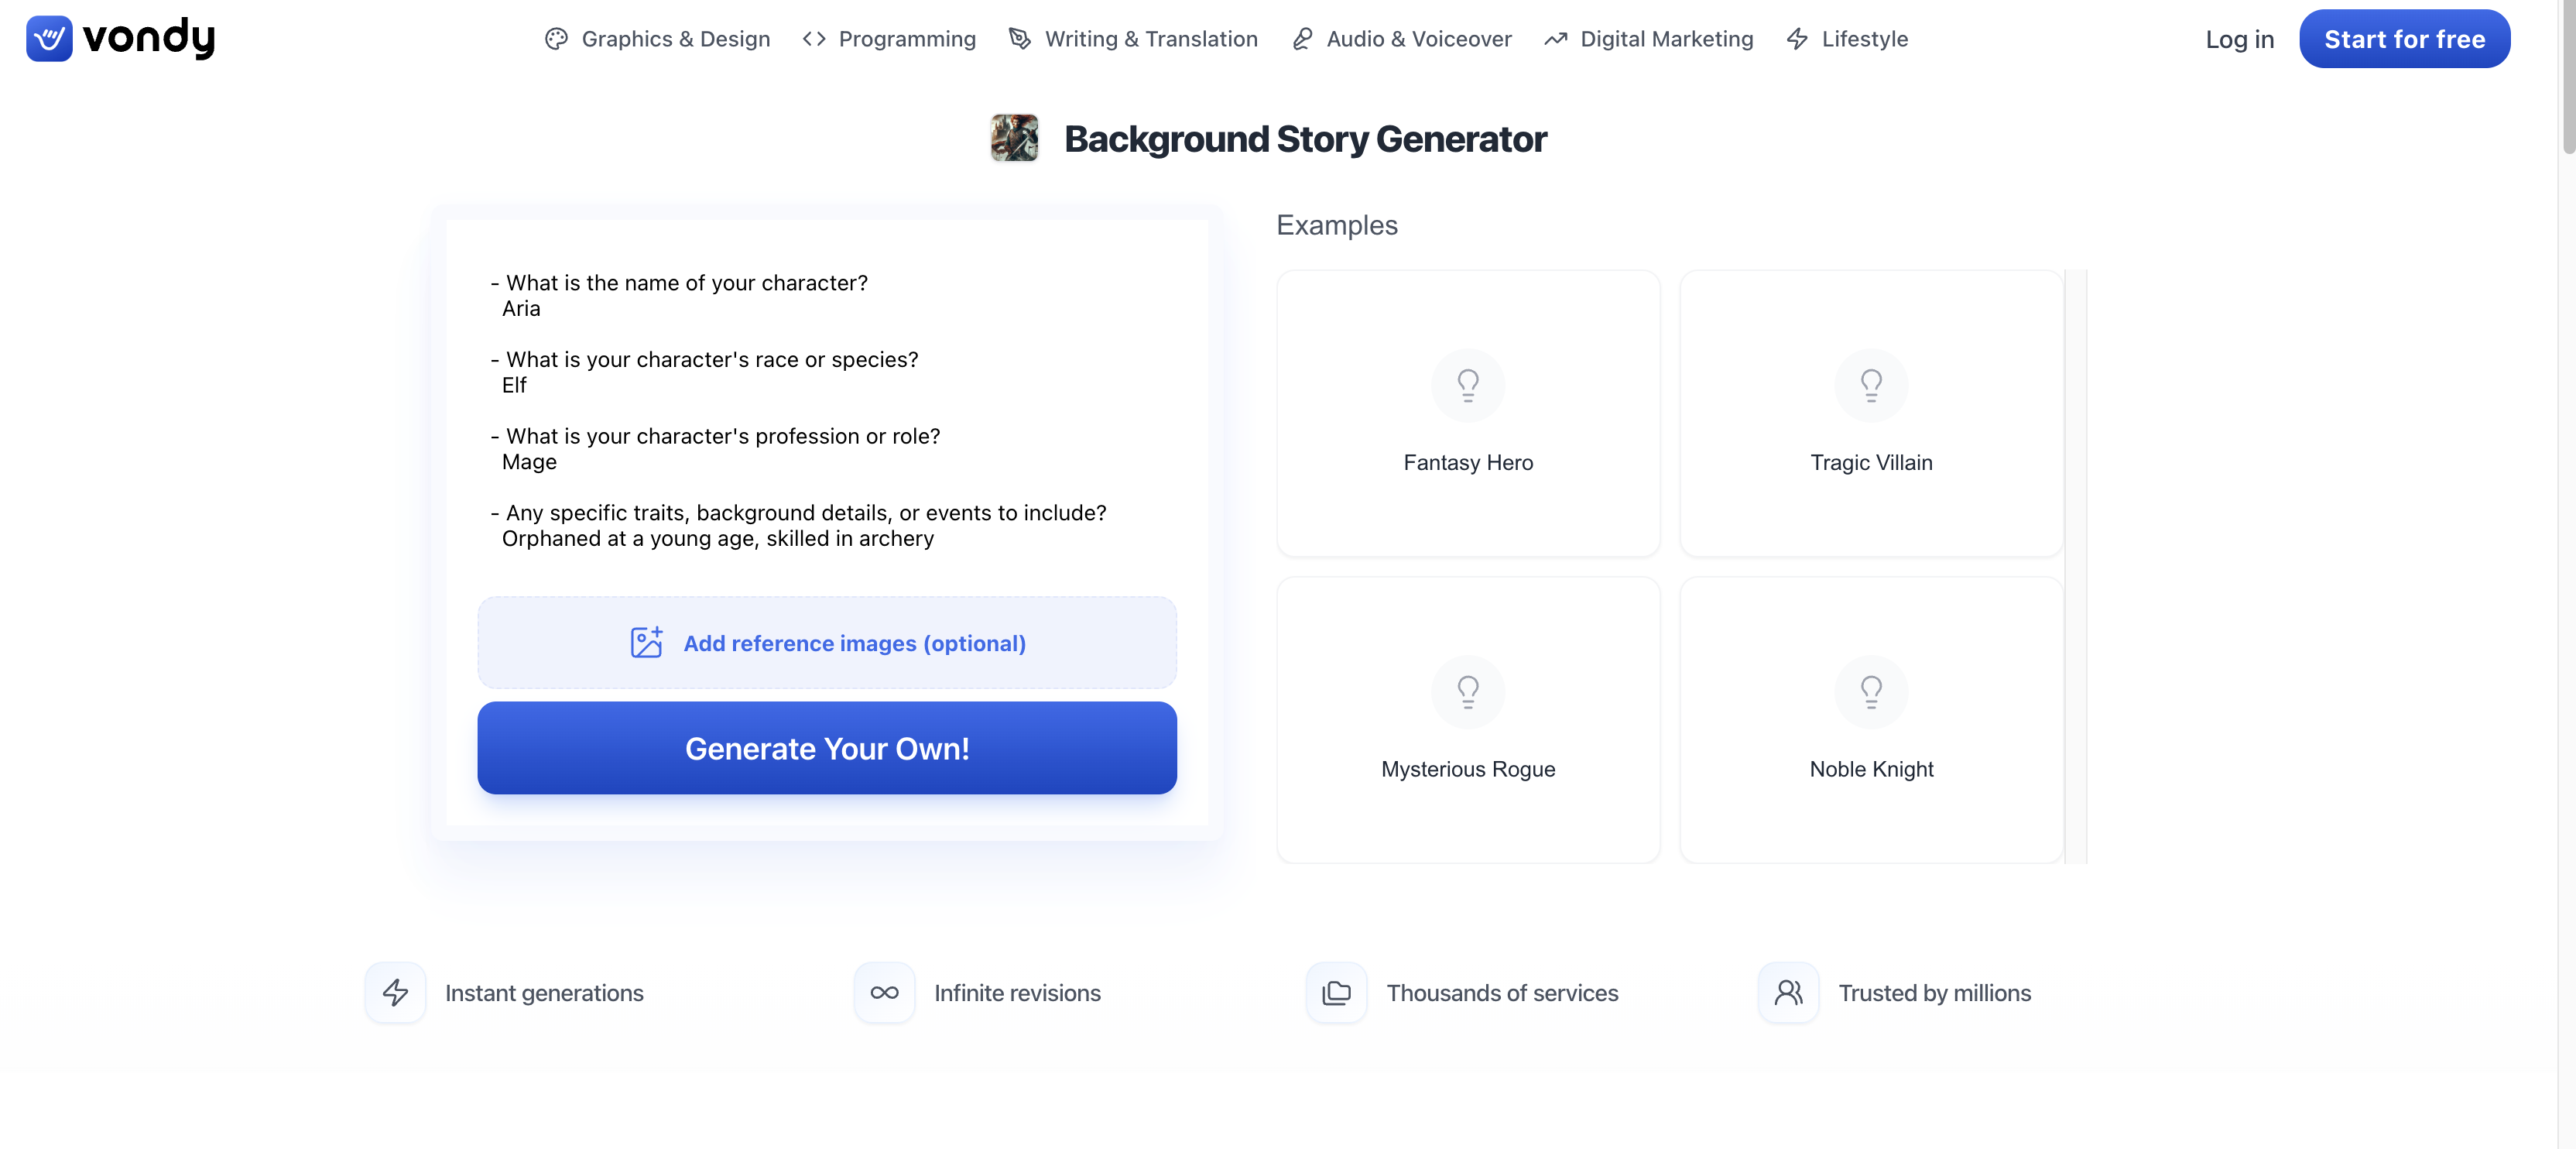Select the Tragic Villain example card

click(x=1871, y=414)
